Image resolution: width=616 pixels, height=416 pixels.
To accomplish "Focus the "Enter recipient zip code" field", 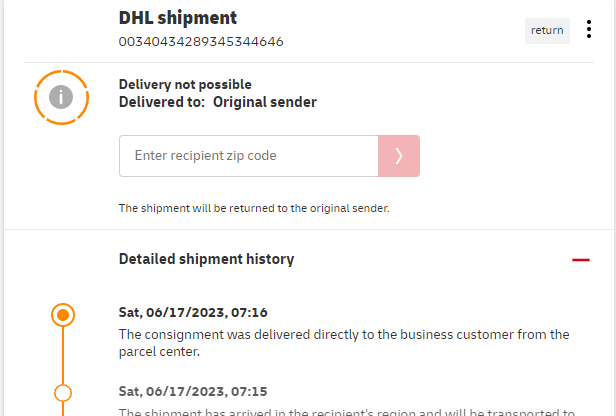I will coord(248,156).
